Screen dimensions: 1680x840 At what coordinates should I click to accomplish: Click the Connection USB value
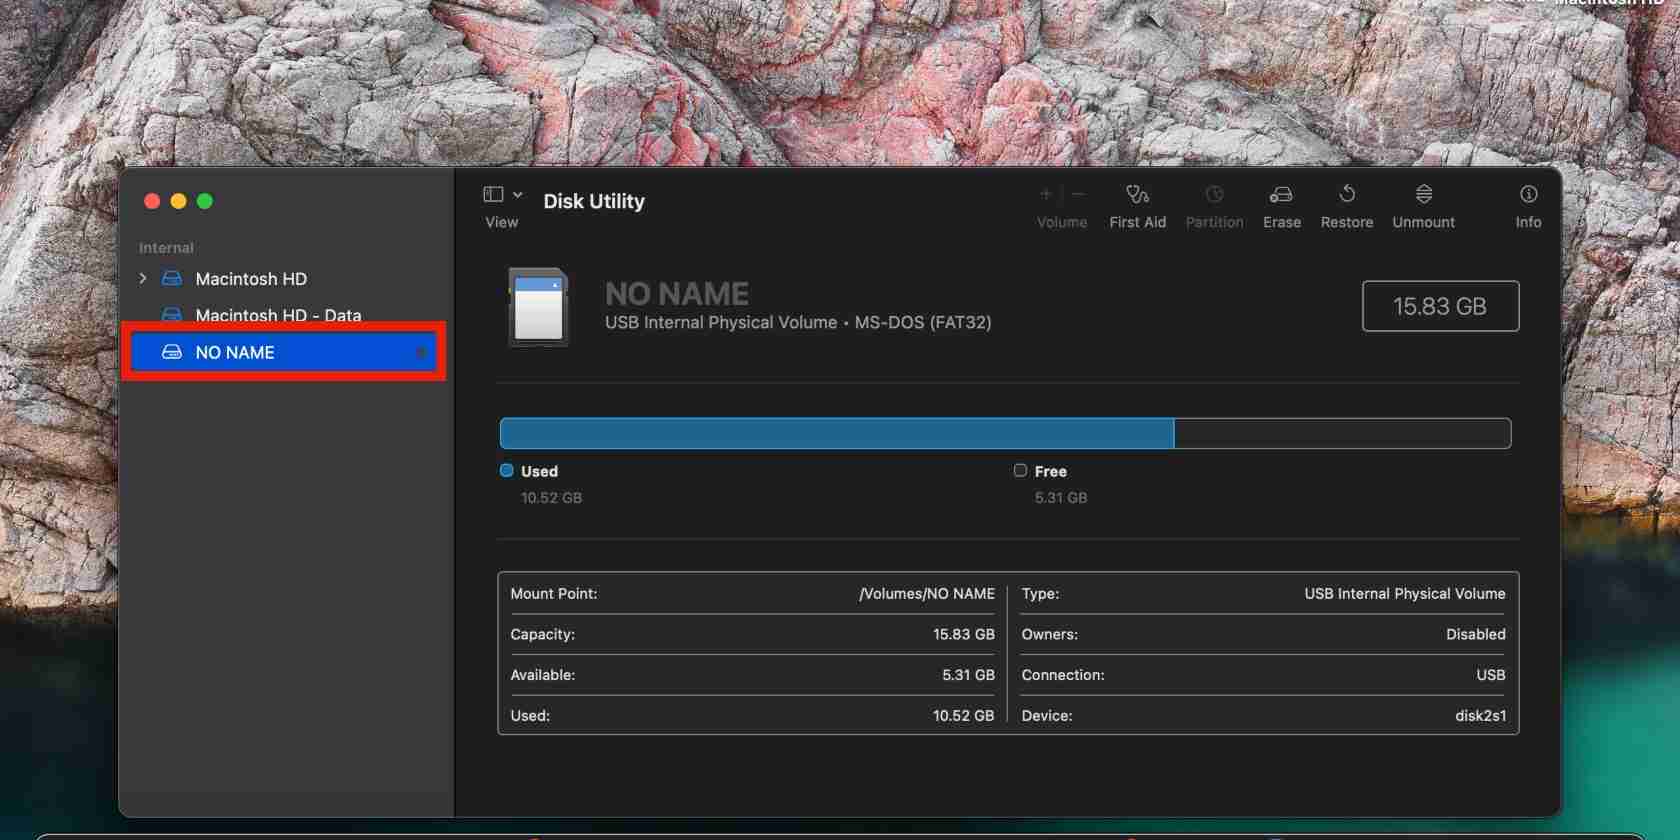(x=1490, y=675)
